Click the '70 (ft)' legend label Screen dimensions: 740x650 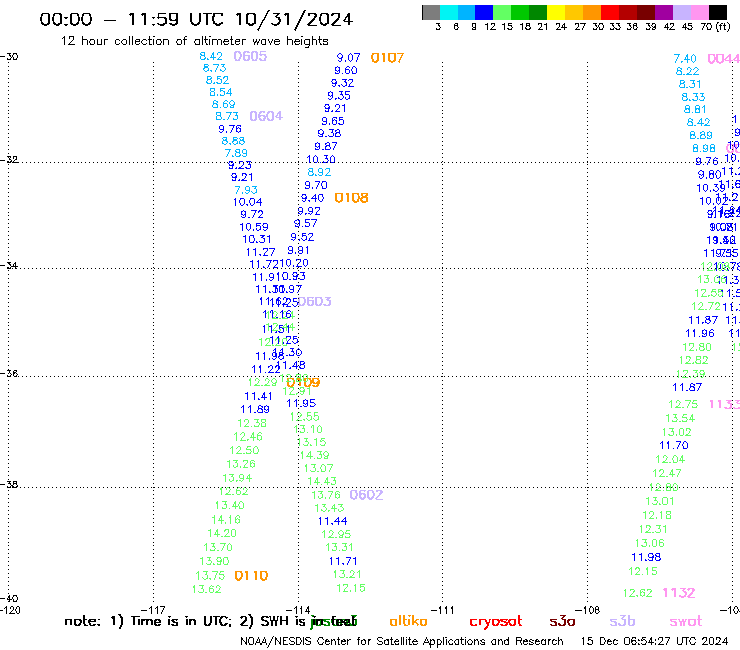pyautogui.click(x=716, y=26)
